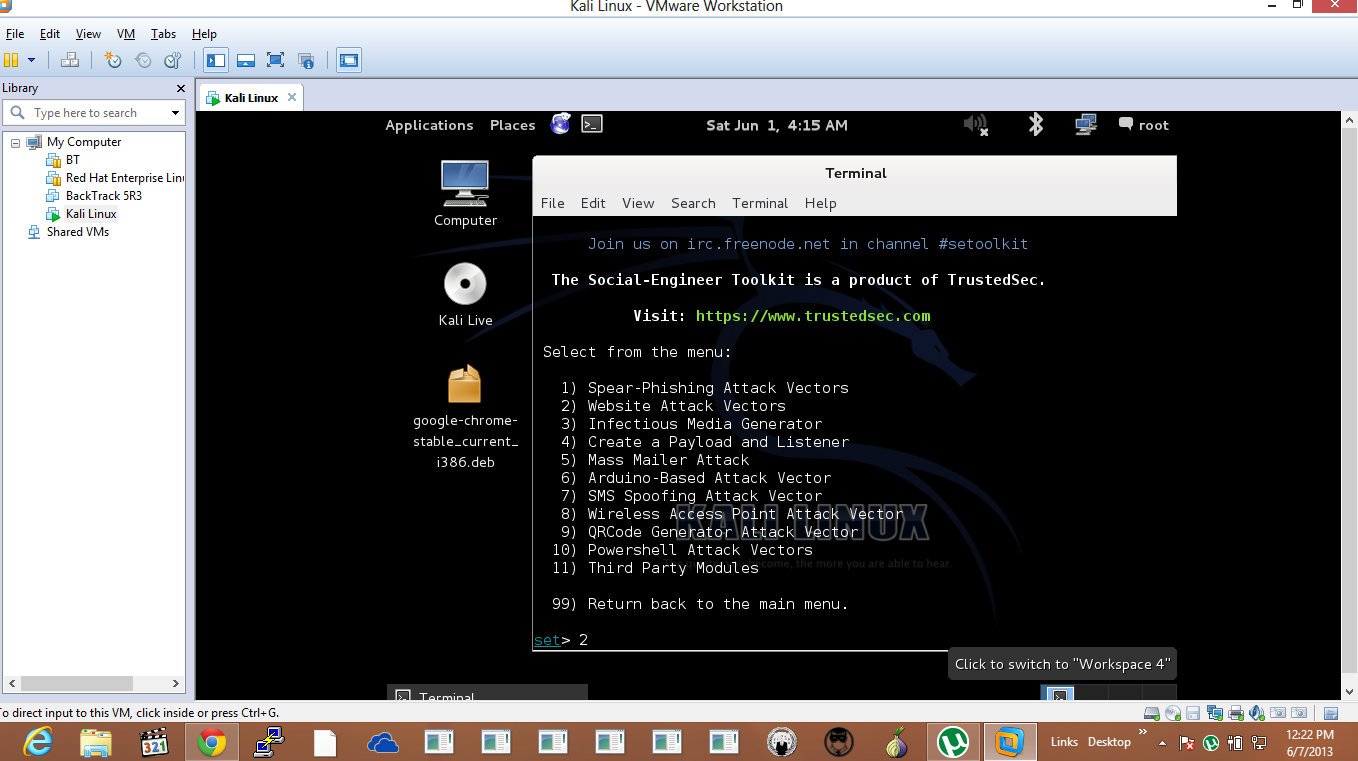Close the Library panel
Screen dimensions: 1358x761
click(x=181, y=88)
